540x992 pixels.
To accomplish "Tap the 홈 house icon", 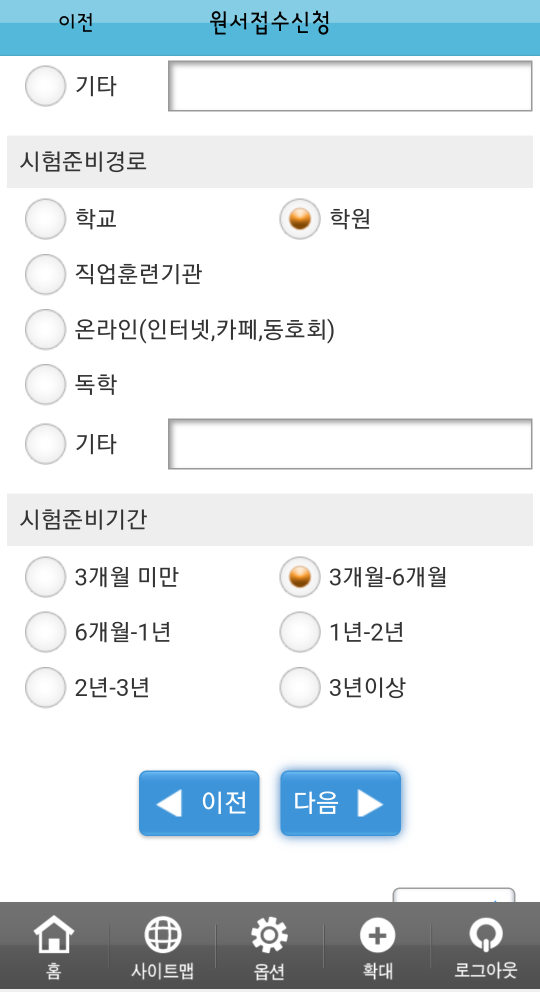I will 54,934.
